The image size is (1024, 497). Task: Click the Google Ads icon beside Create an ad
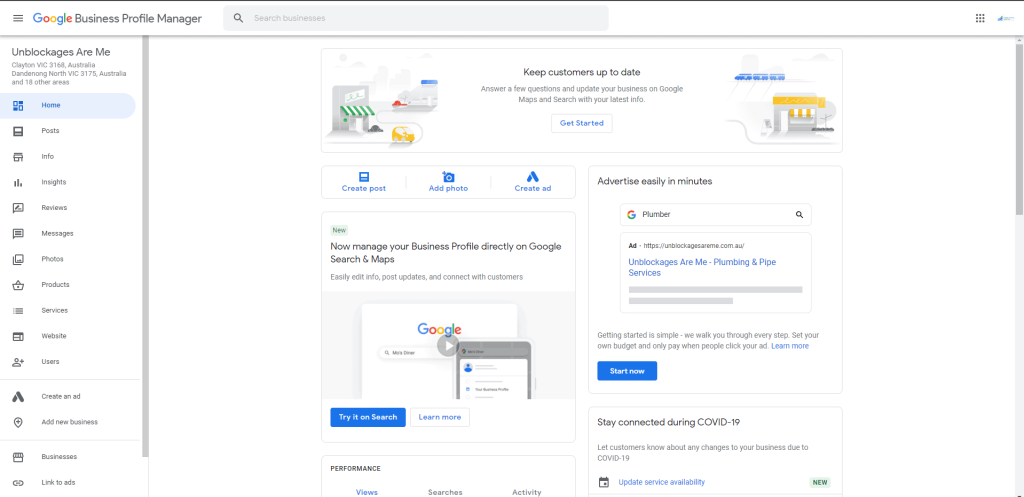pyautogui.click(x=18, y=396)
